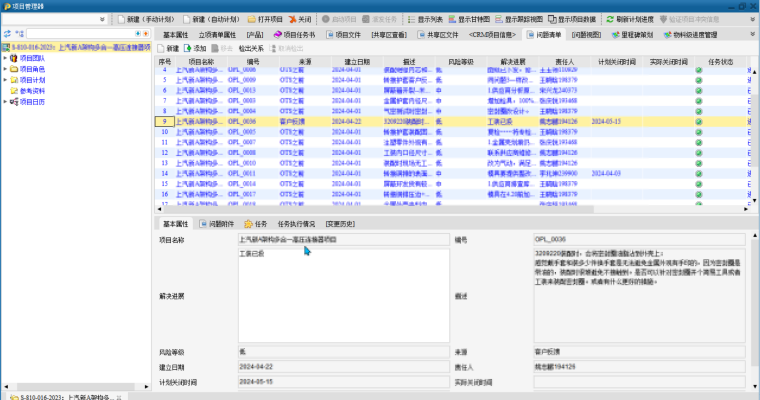Click 新建（自动计划） toolbar button
Image resolution: width=760 pixels, height=400 pixels.
[x=211, y=19]
